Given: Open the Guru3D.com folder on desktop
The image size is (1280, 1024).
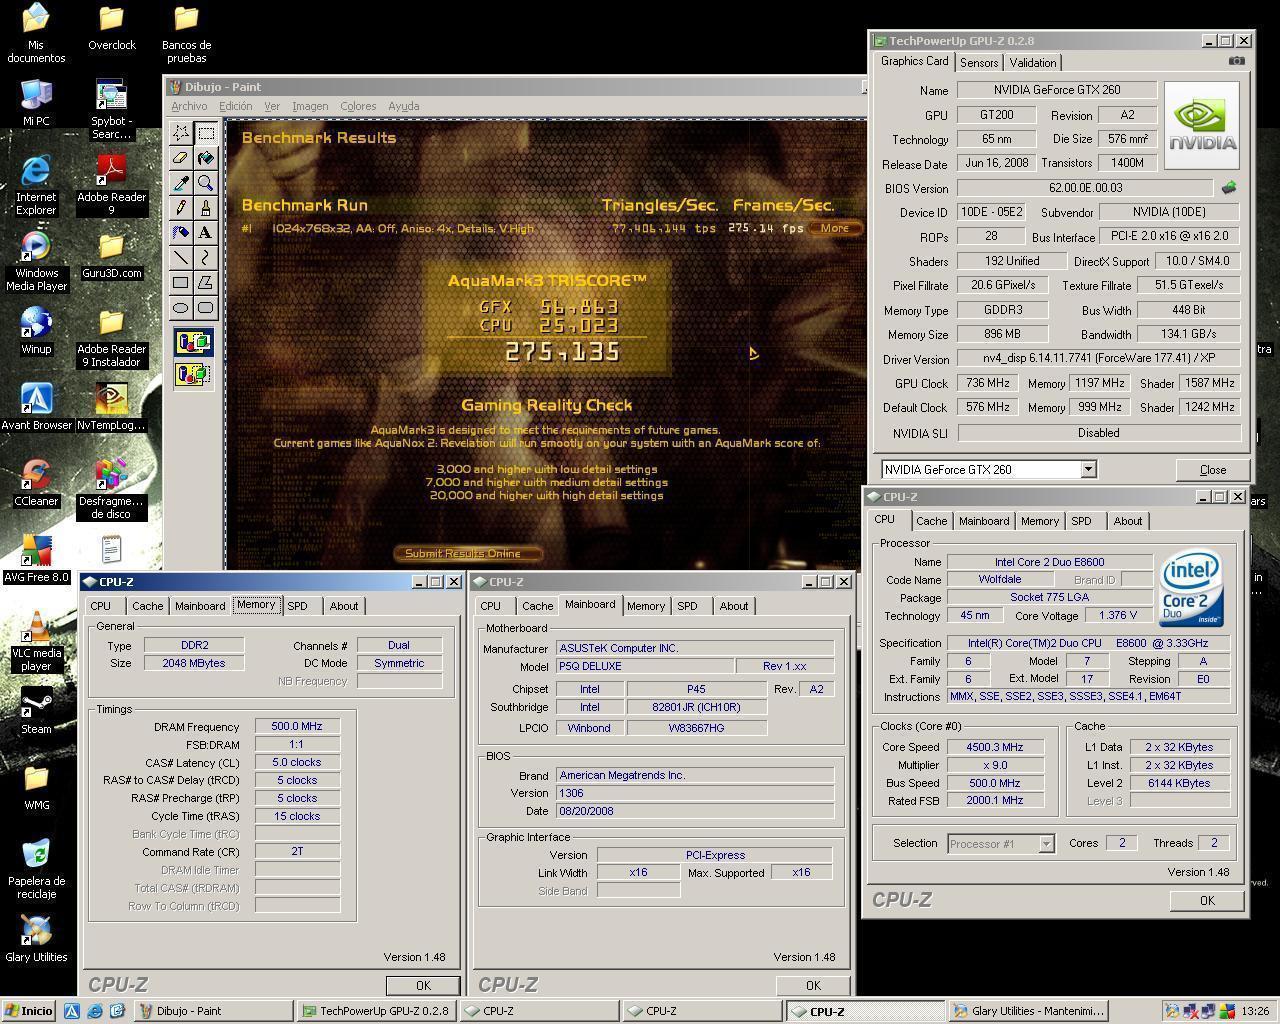Looking at the screenshot, I should click(111, 255).
